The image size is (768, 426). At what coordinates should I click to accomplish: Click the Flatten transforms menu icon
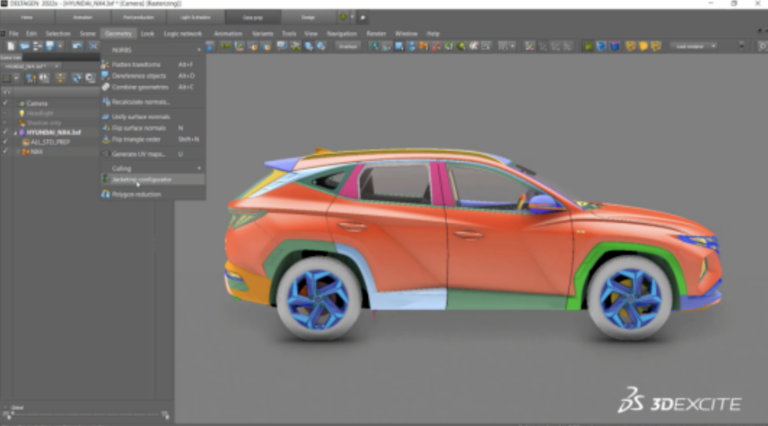point(105,64)
